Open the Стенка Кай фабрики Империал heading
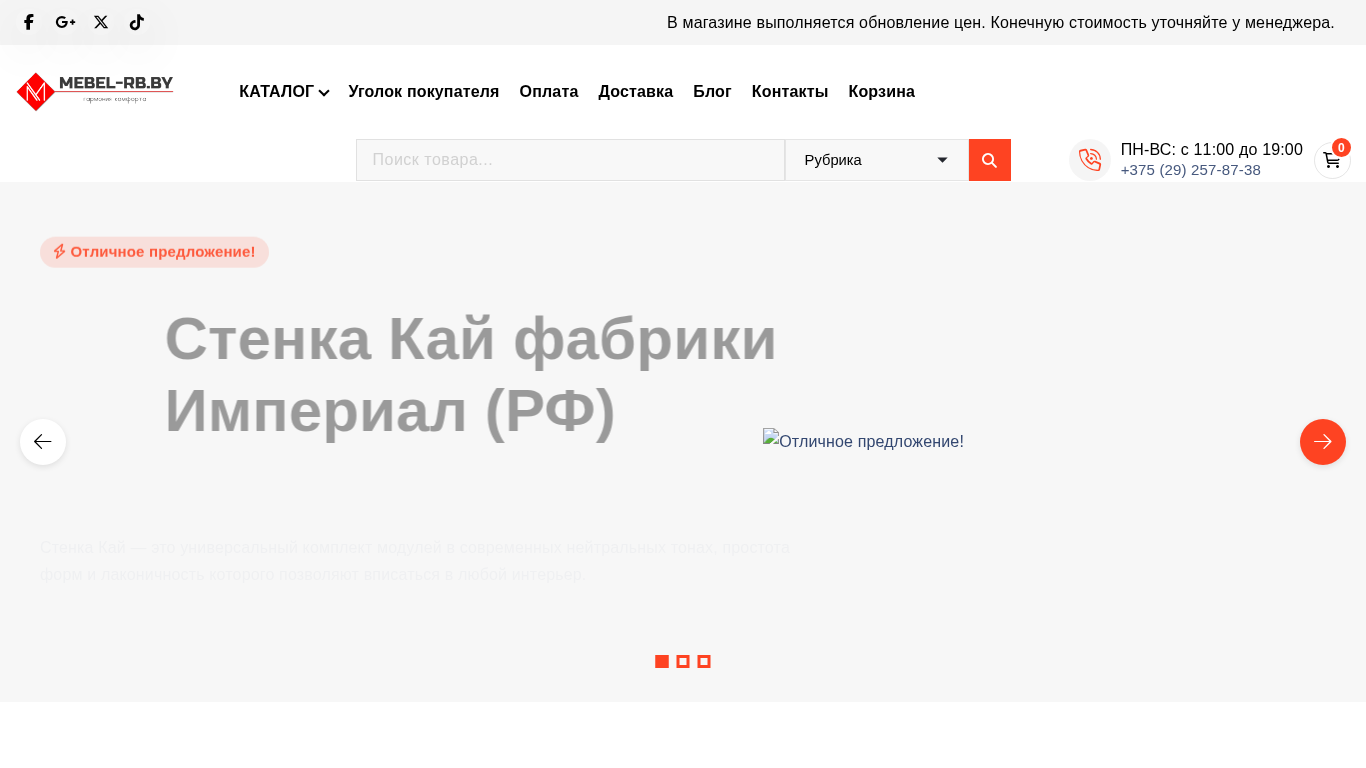 click(x=470, y=374)
